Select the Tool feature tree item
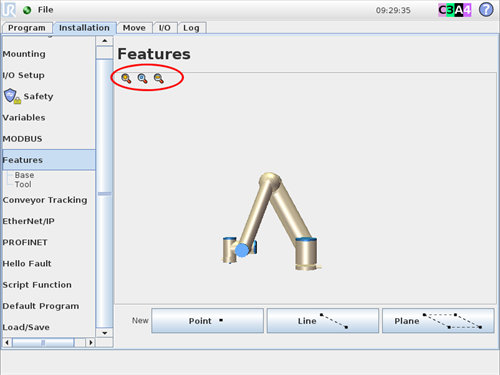 click(x=23, y=184)
